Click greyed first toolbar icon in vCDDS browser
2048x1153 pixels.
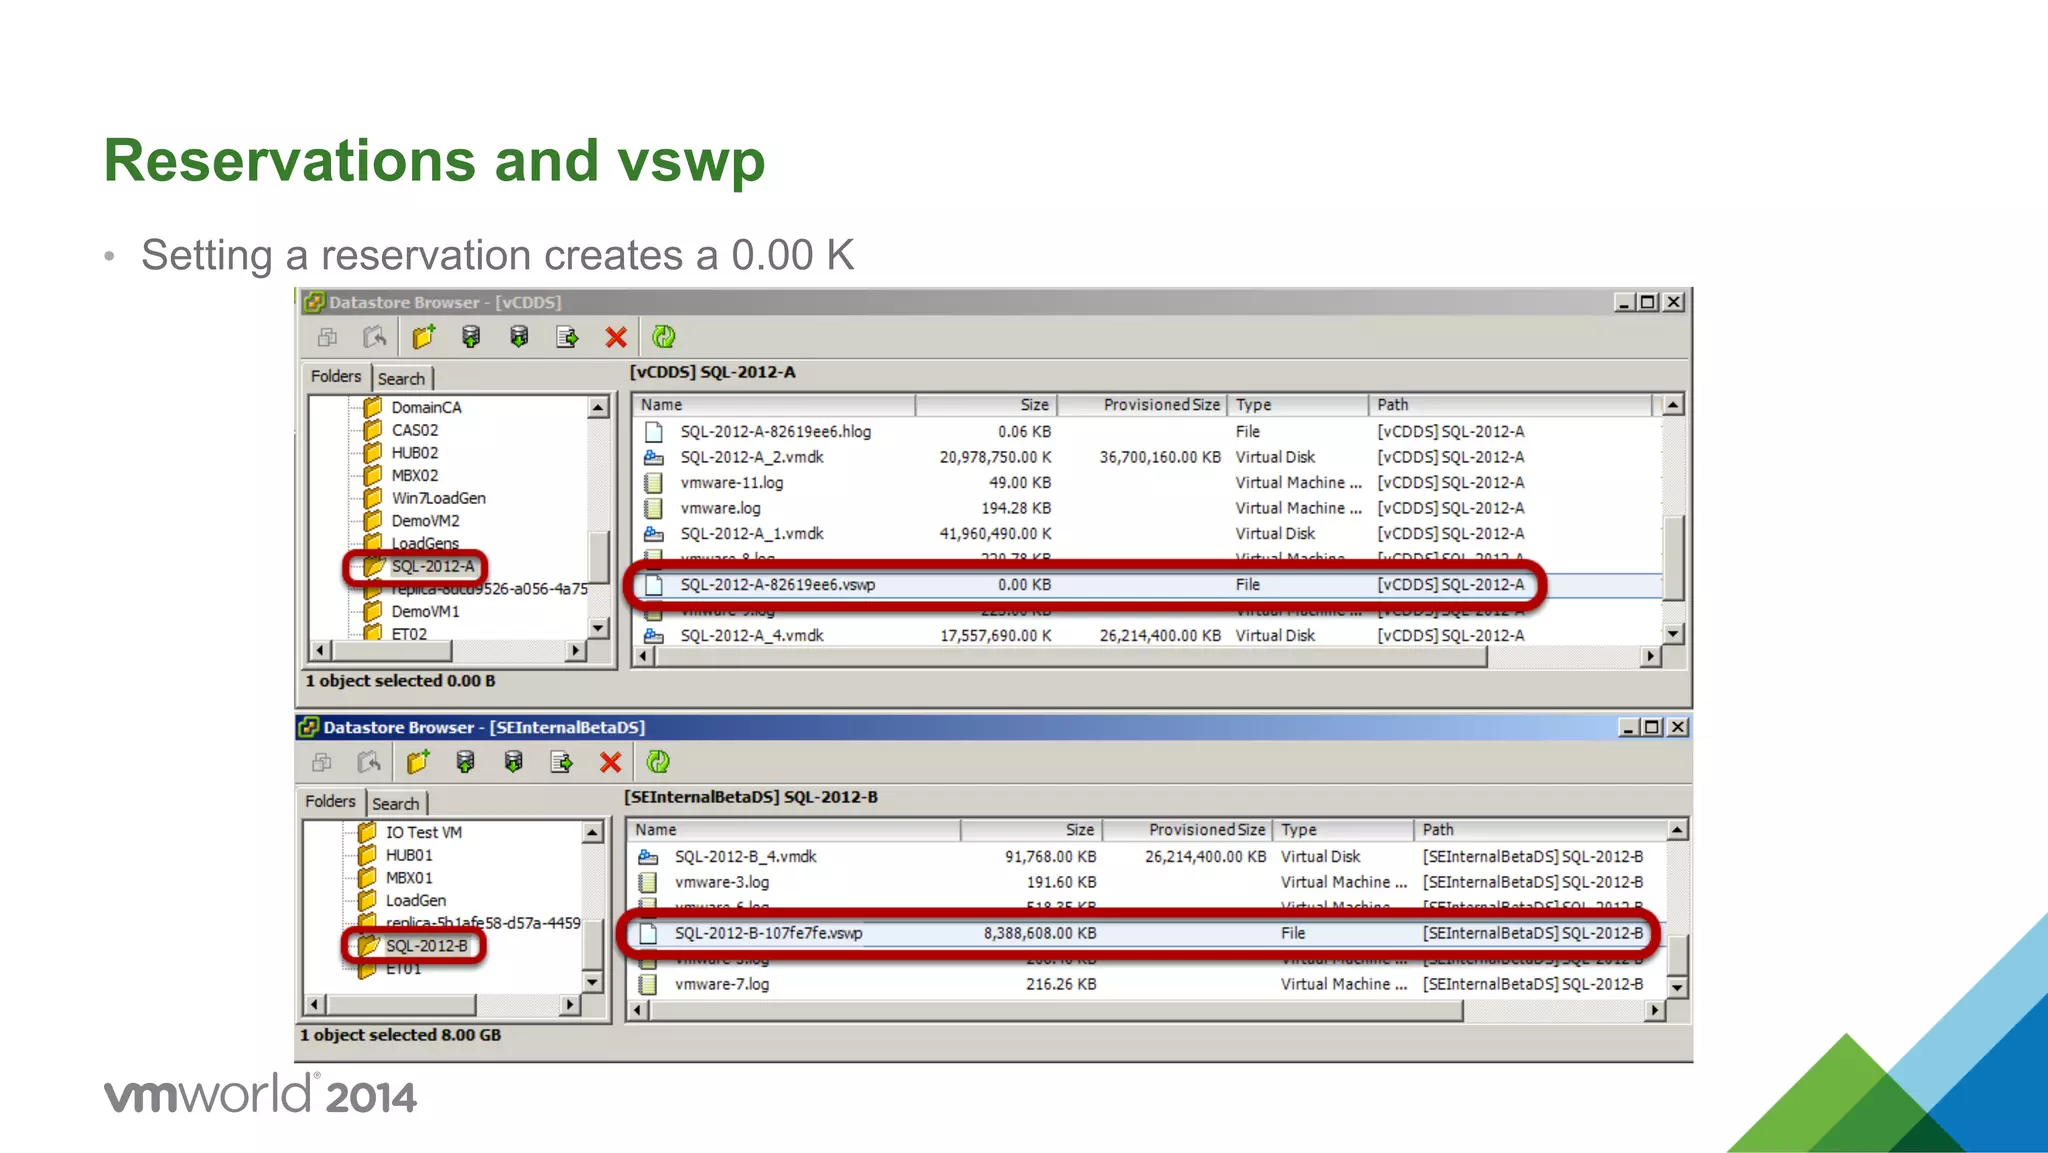(327, 337)
